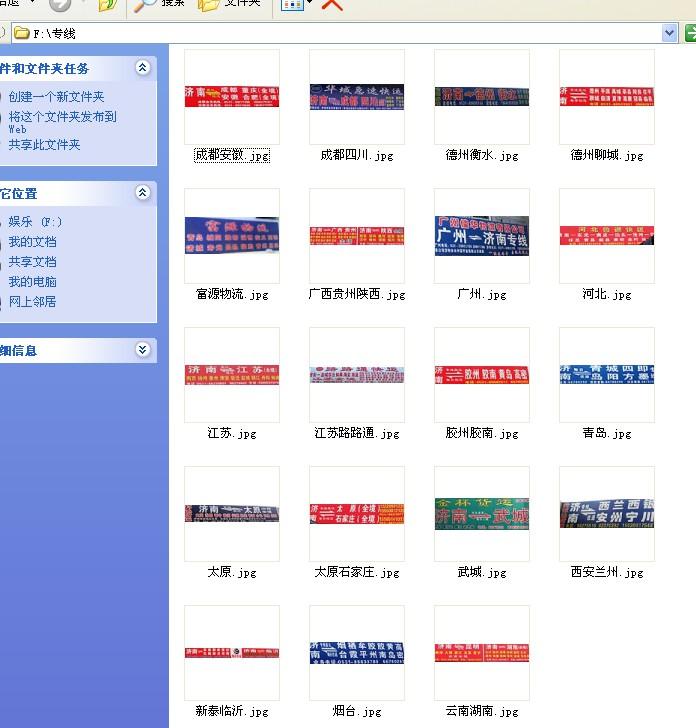This screenshot has height=728, width=696.
Task: Open the address bar dropdown arrow
Action: (669, 33)
